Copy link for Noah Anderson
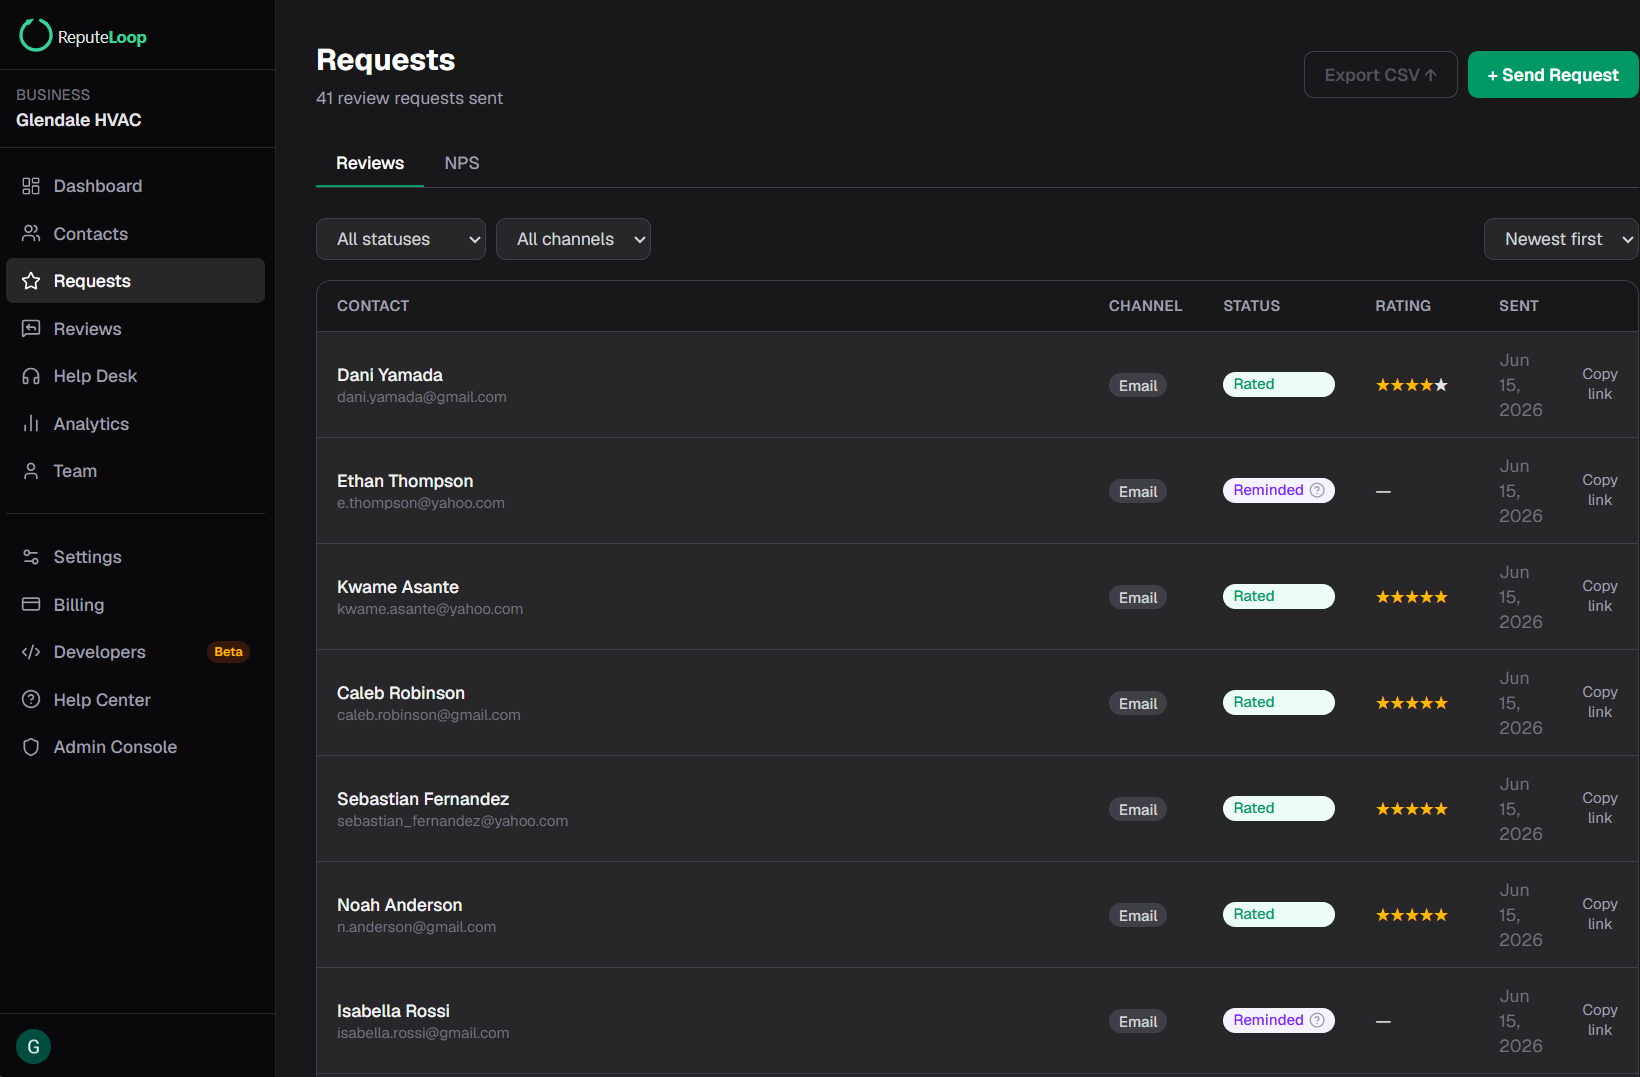 coord(1599,914)
